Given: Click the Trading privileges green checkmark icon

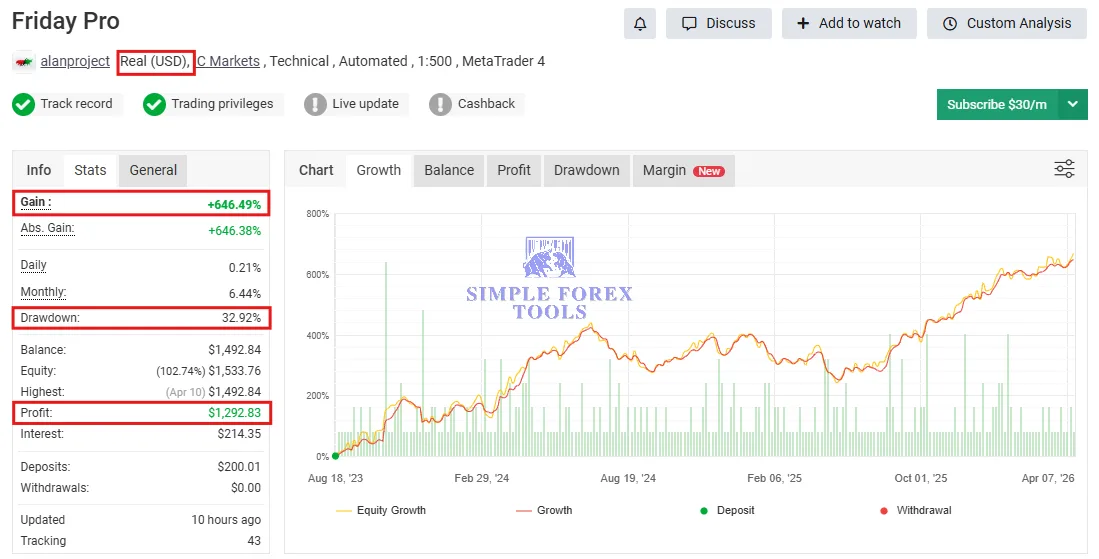Looking at the screenshot, I should pyautogui.click(x=154, y=104).
